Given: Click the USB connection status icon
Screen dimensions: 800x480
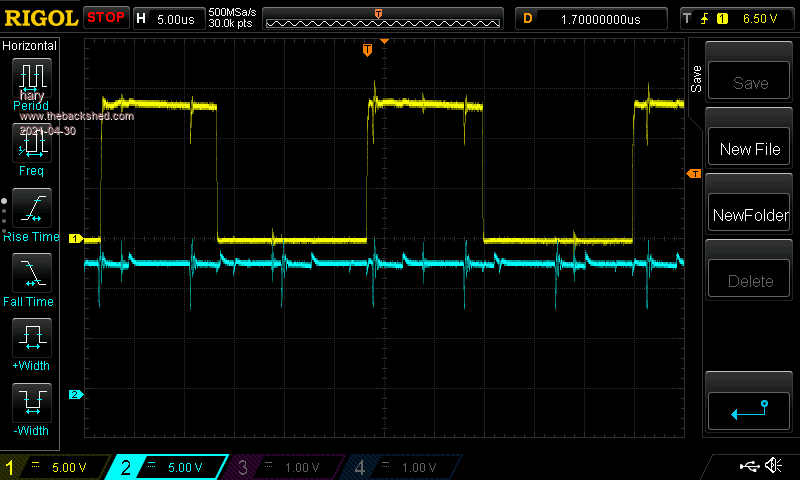Looking at the screenshot, I should pyautogui.click(x=748, y=466).
